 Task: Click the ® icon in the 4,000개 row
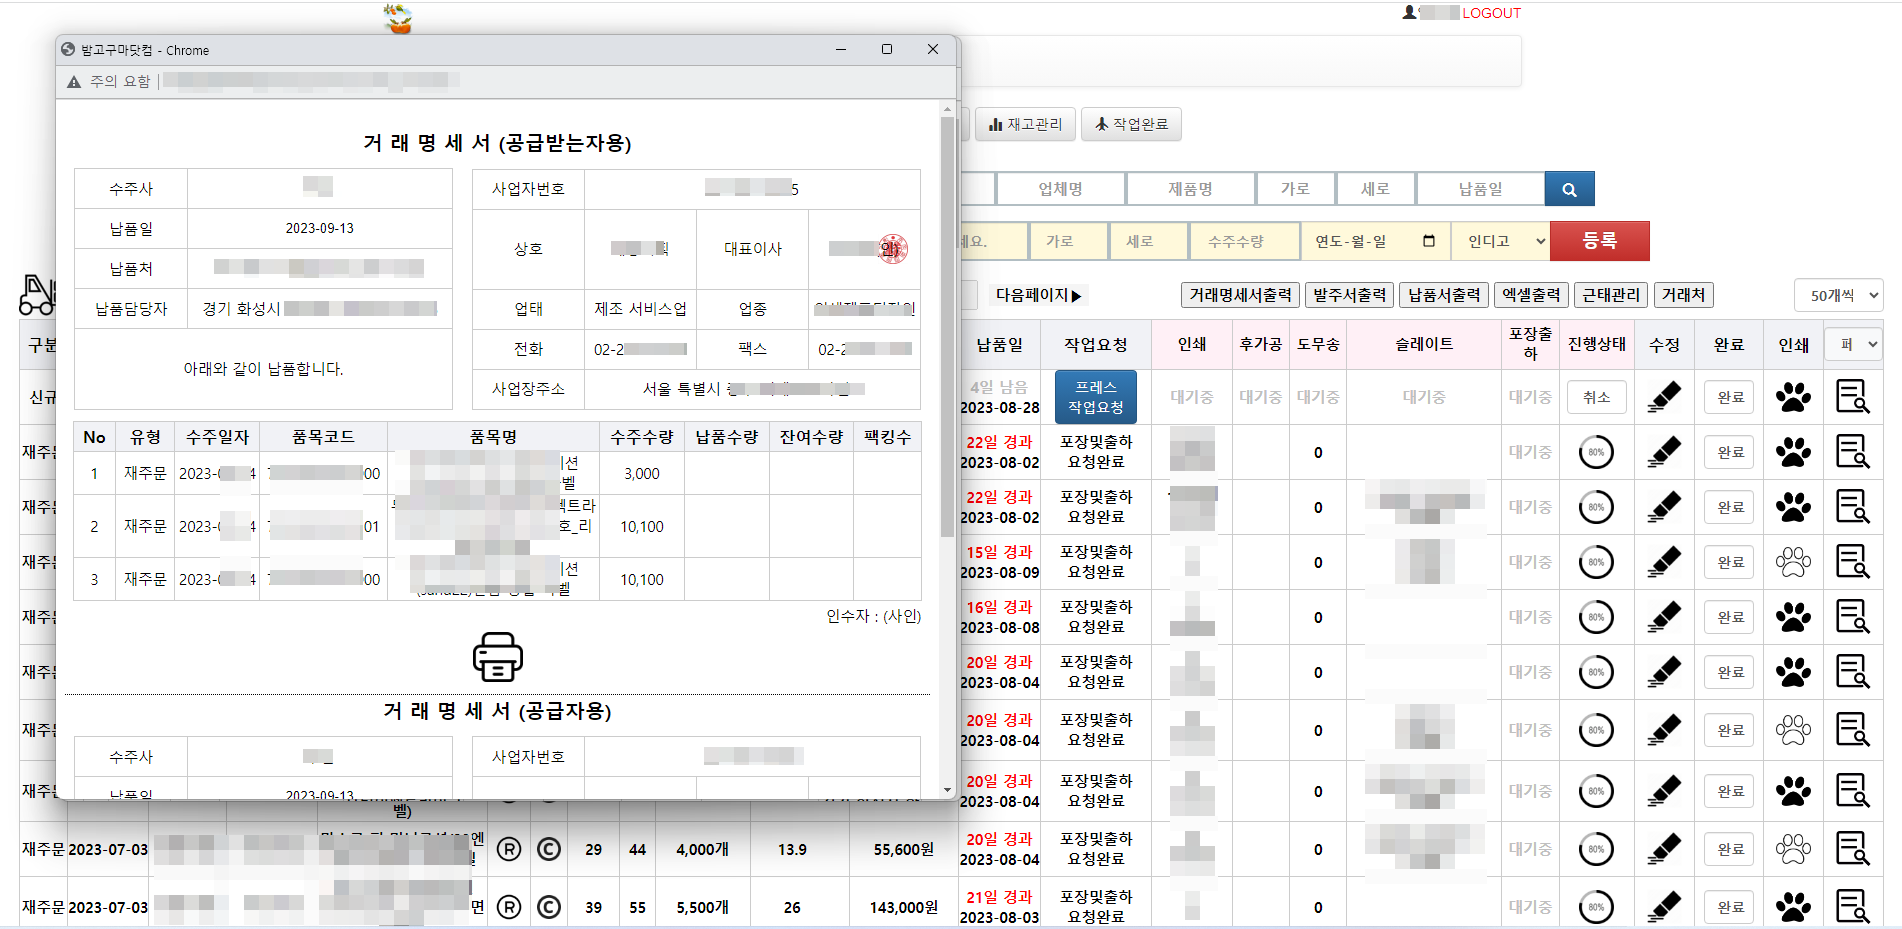coord(509,849)
